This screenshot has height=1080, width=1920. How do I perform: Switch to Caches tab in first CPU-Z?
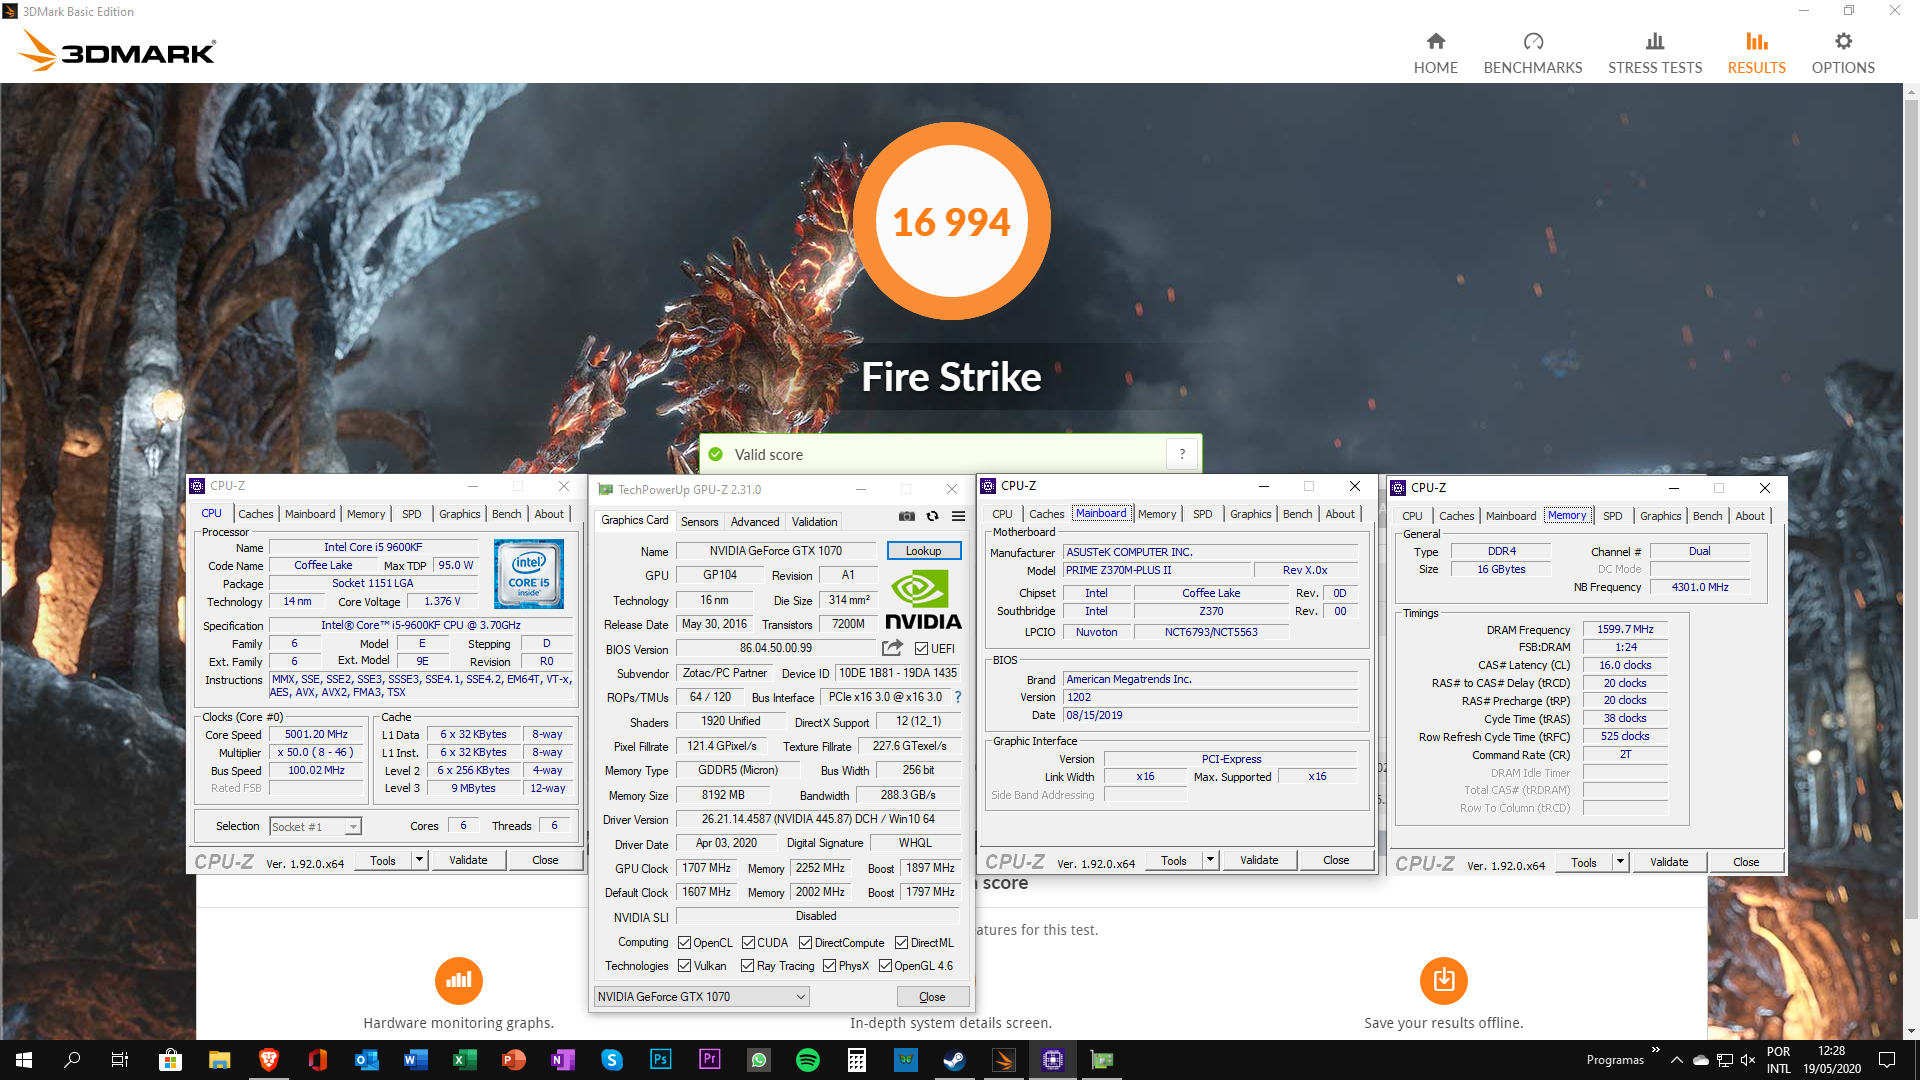click(x=255, y=514)
